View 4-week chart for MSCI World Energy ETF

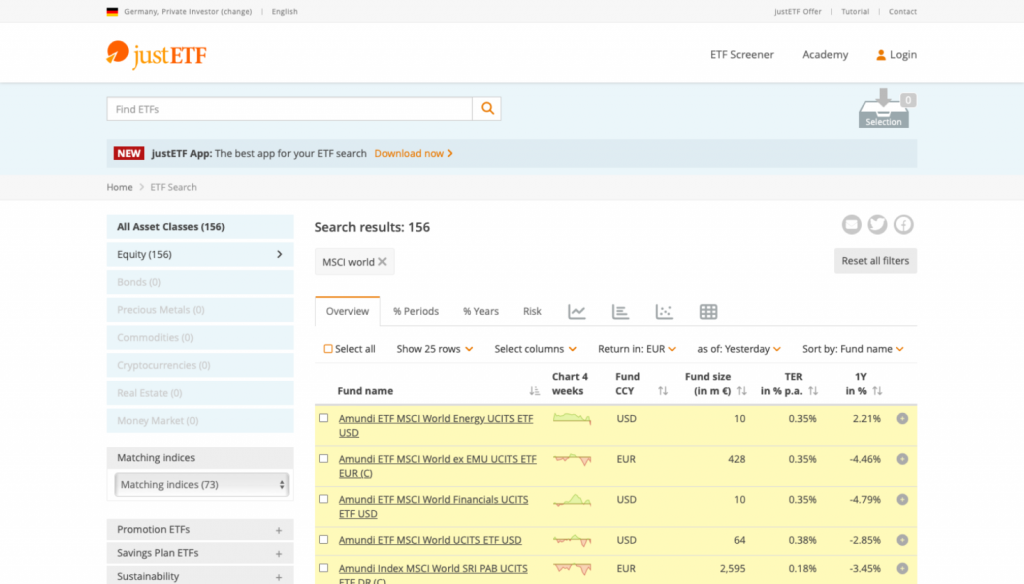click(572, 419)
